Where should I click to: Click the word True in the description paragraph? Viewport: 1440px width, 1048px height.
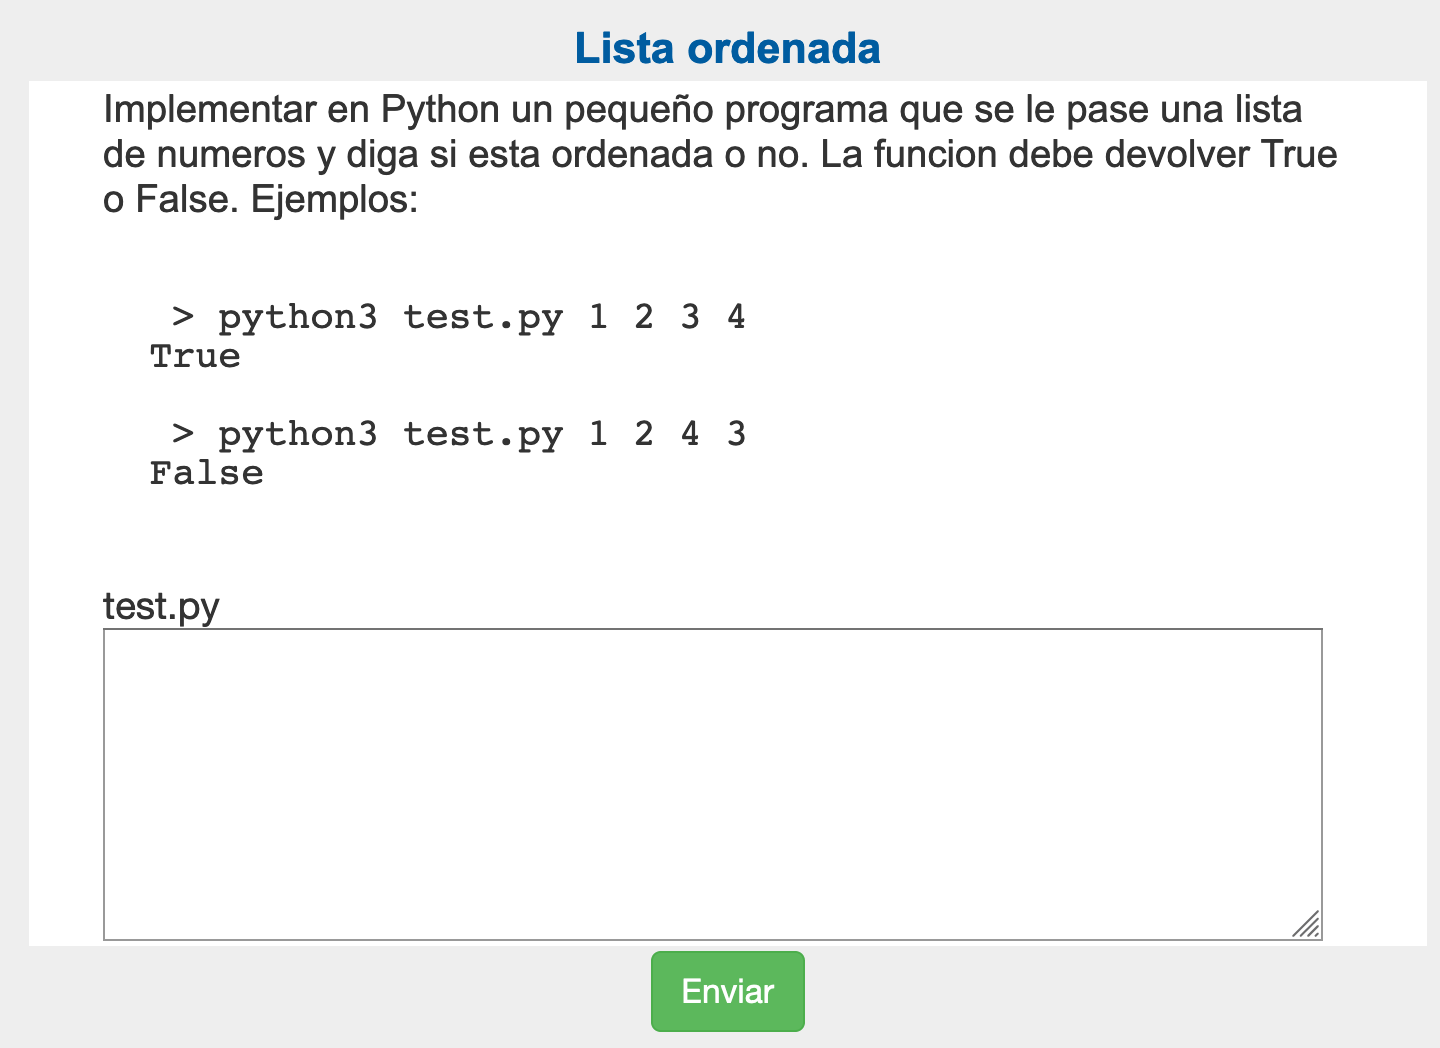[x=1299, y=155]
